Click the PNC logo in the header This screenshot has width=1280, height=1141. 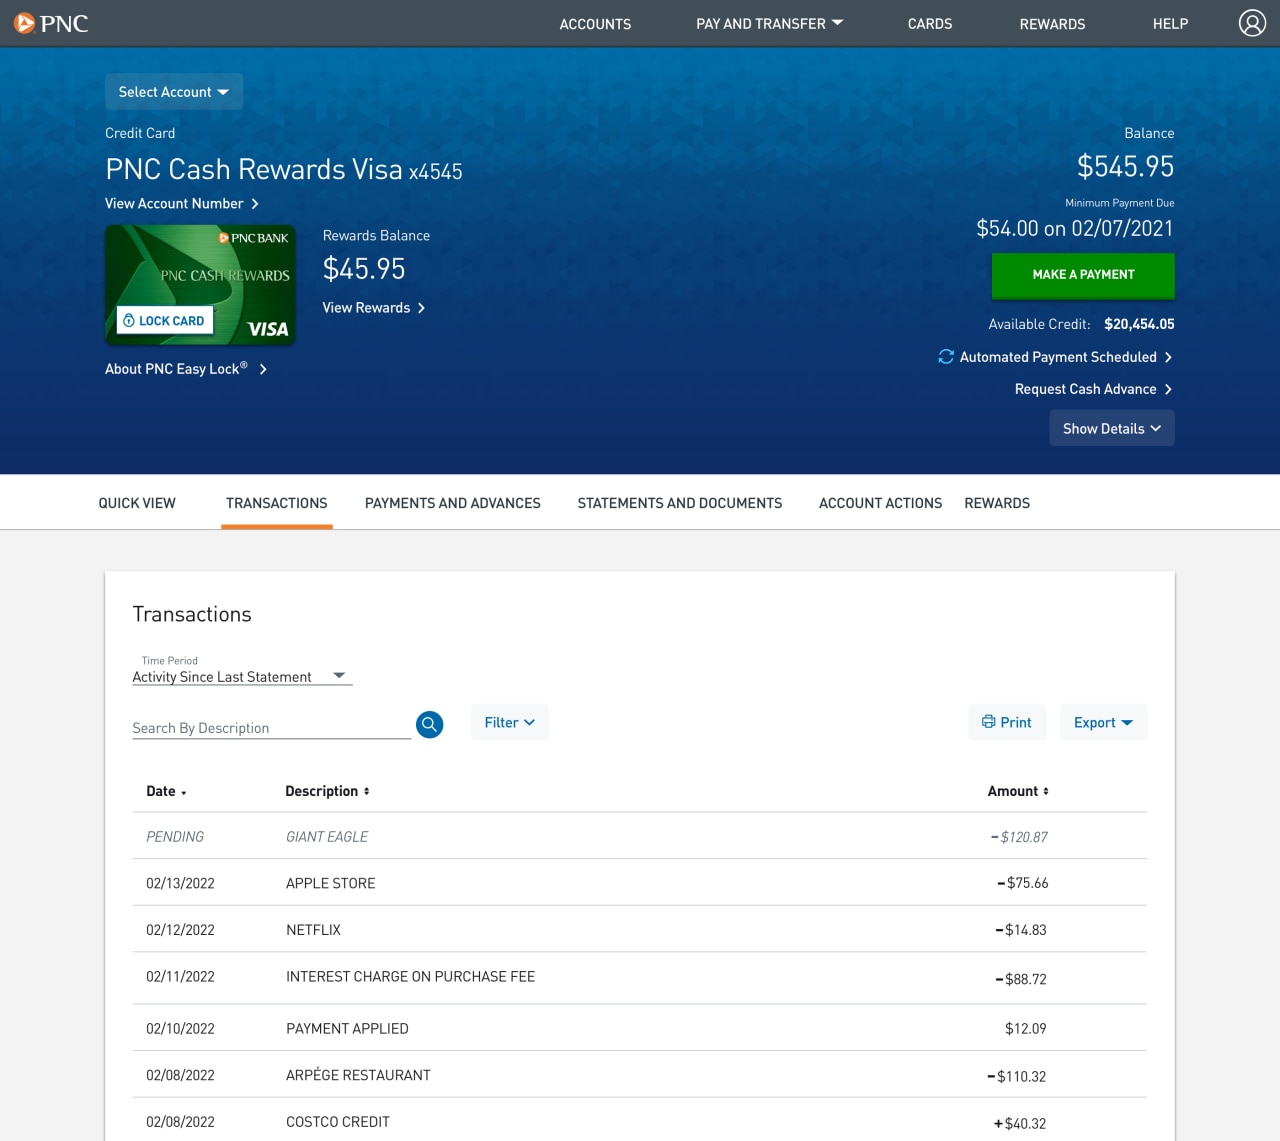coord(50,23)
